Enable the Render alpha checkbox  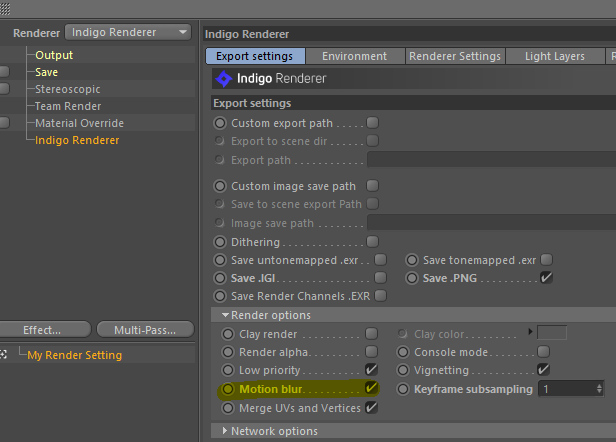pos(371,351)
